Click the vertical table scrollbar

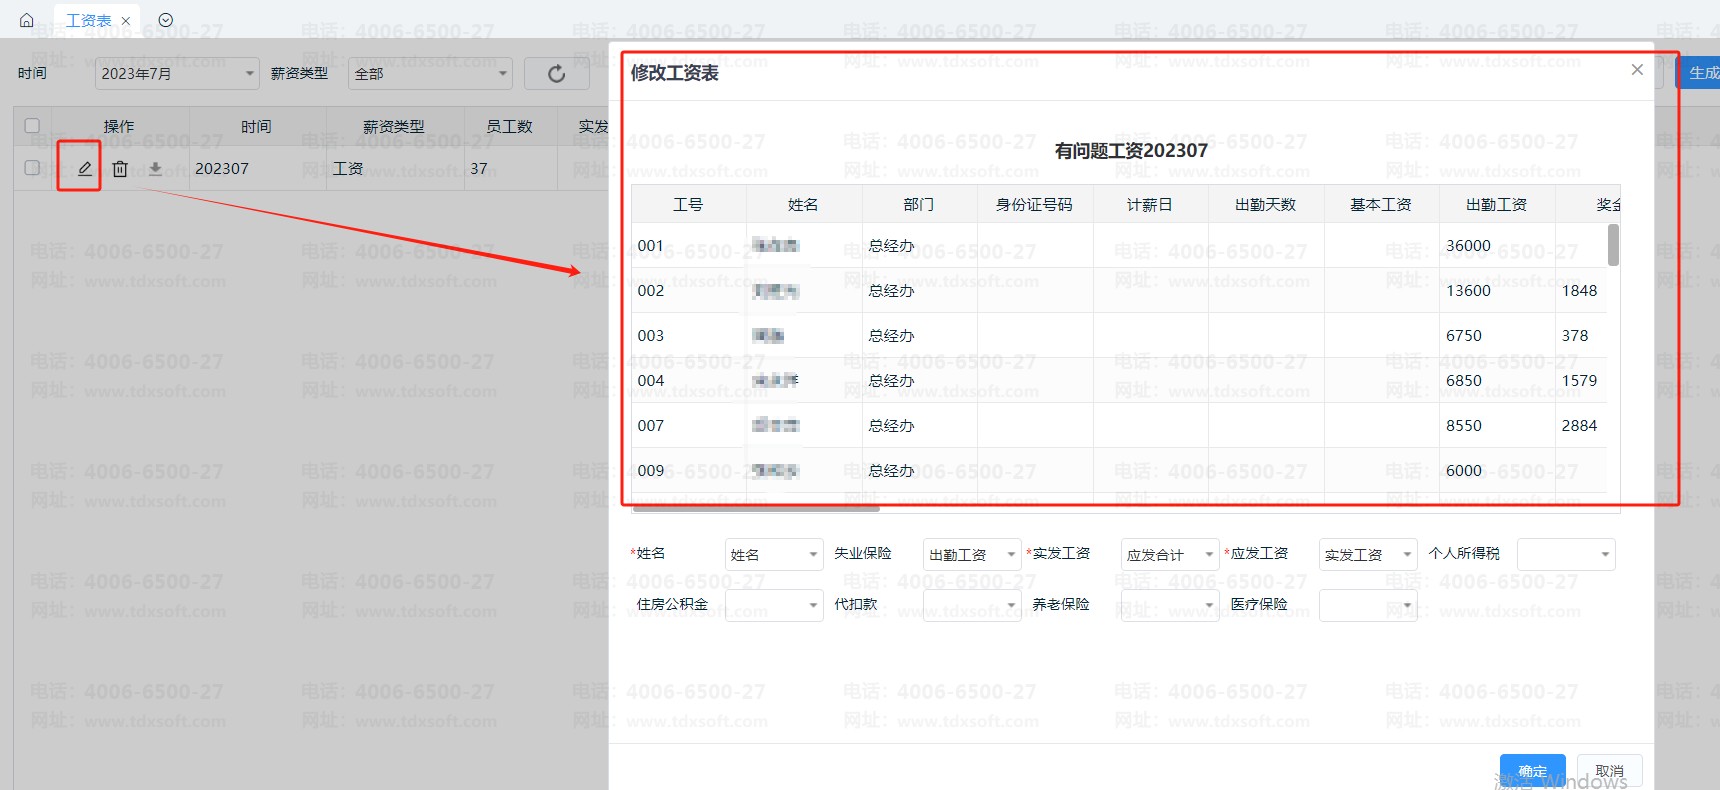point(1613,246)
